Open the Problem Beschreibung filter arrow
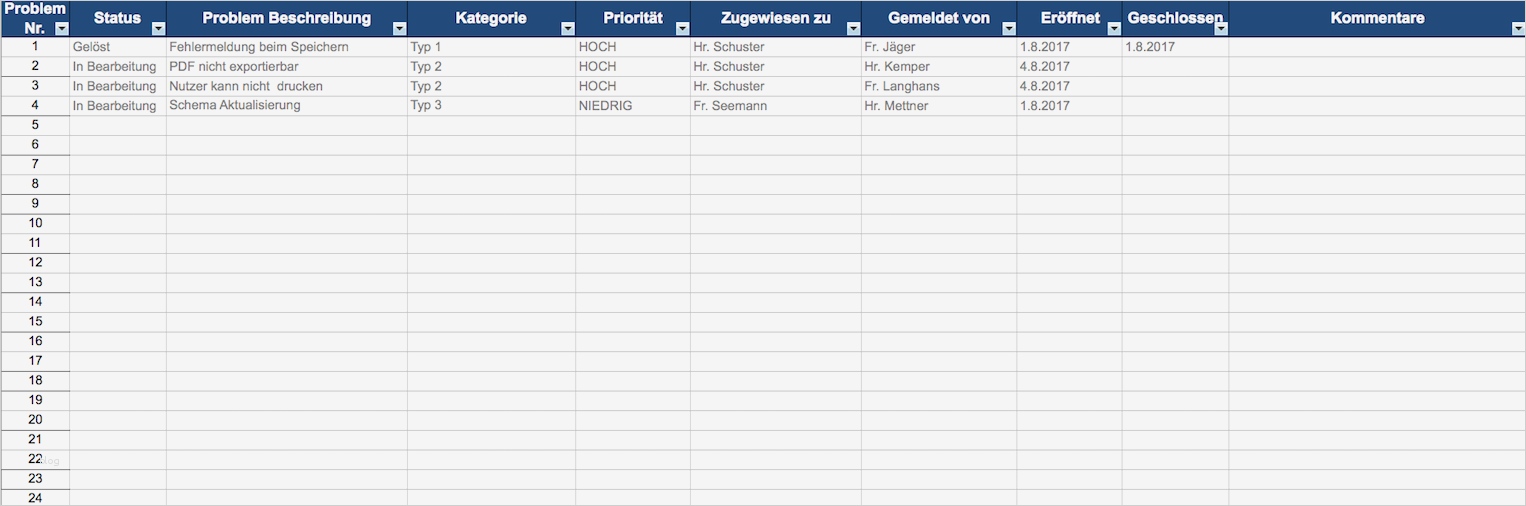 point(399,29)
